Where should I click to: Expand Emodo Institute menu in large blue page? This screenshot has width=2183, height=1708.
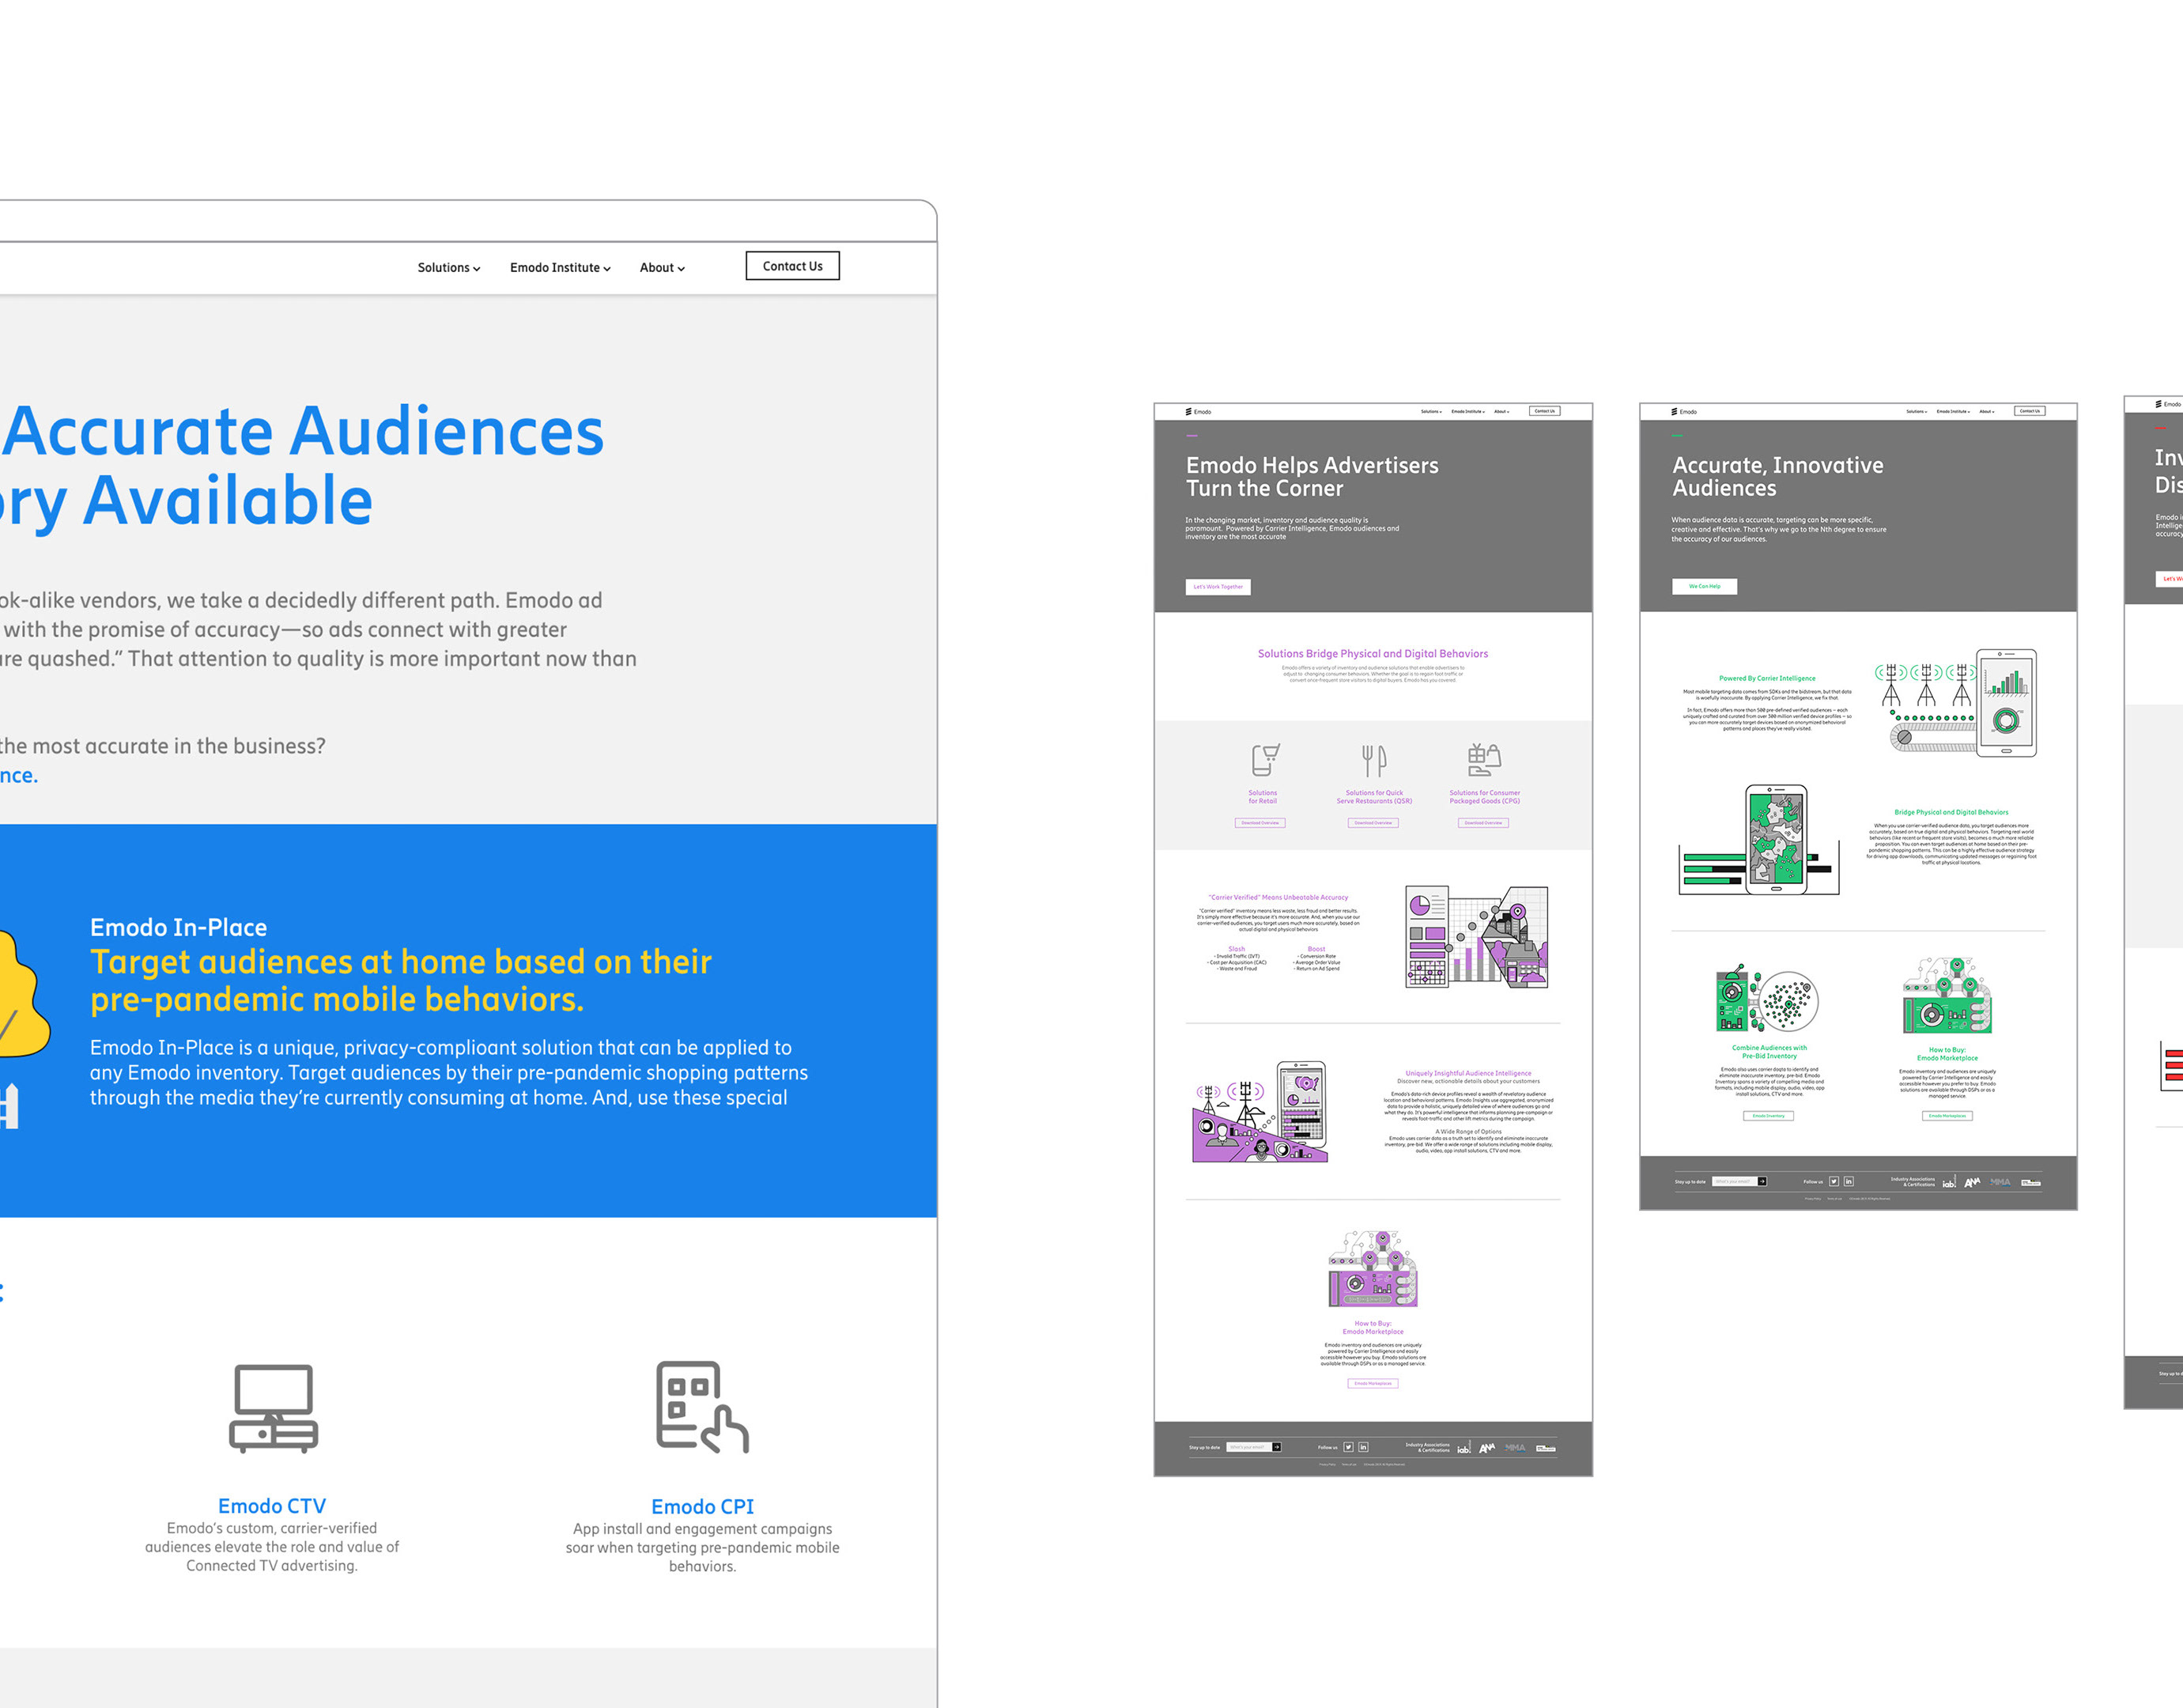click(x=560, y=268)
